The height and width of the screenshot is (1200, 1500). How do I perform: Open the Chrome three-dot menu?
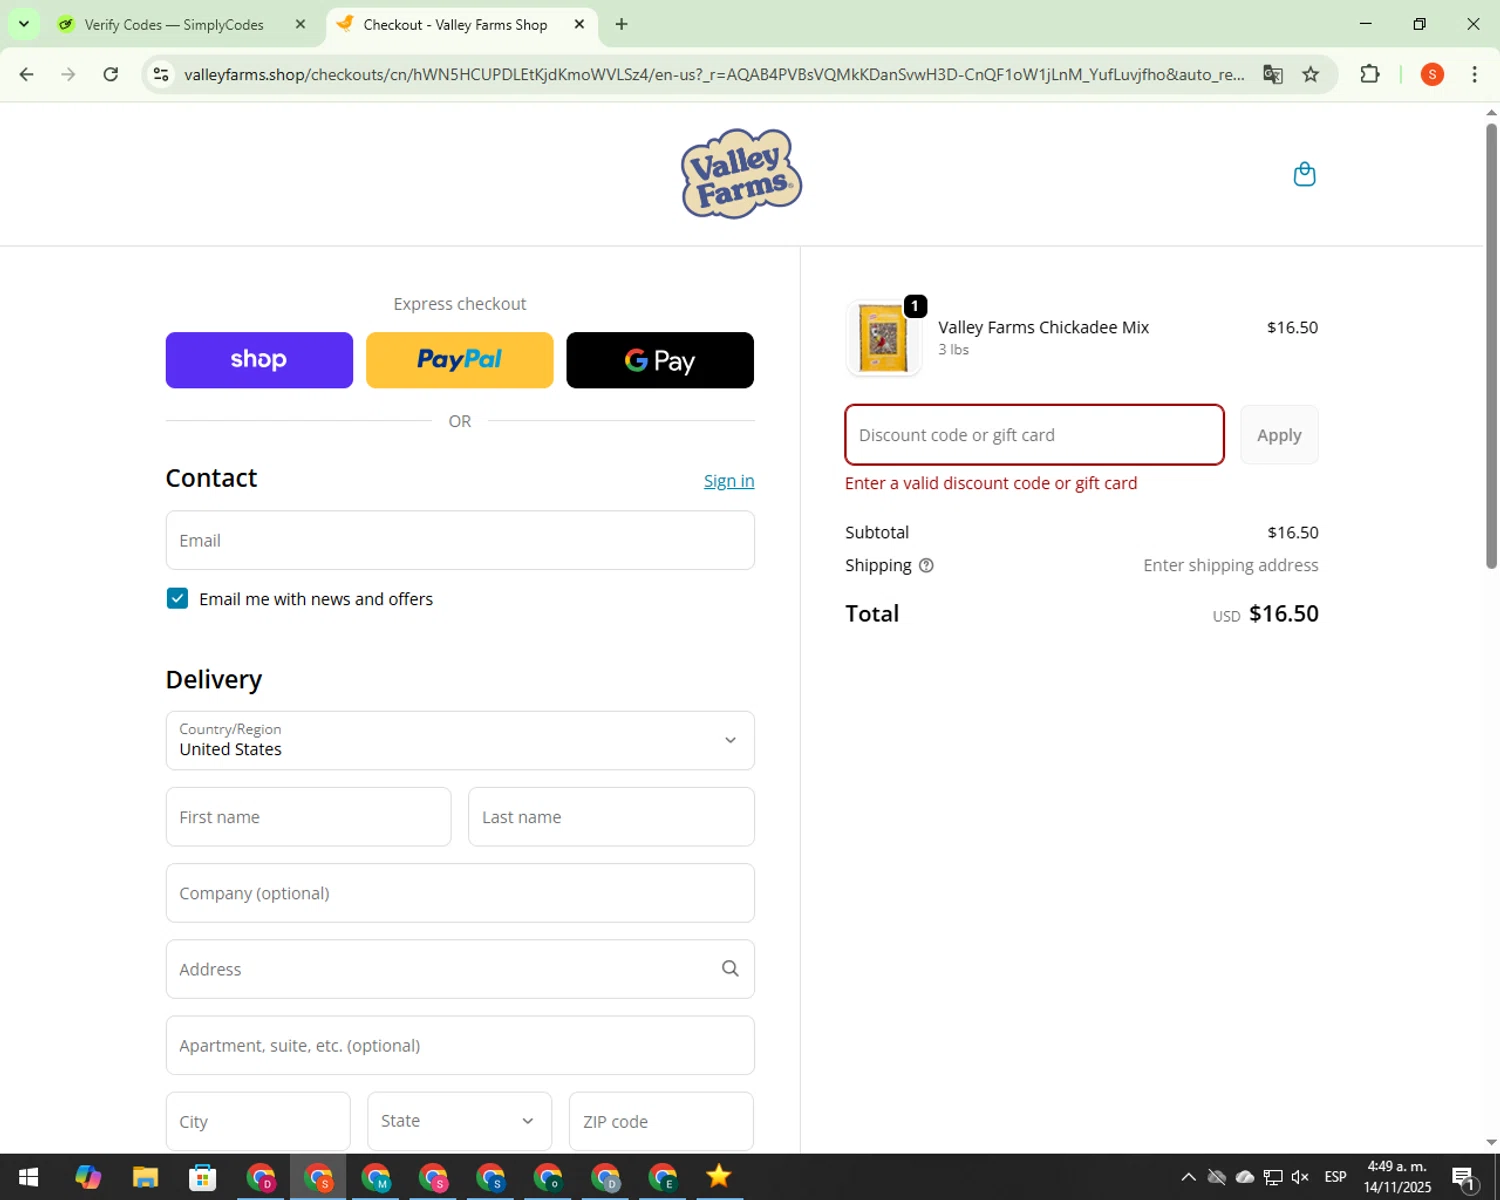tap(1474, 74)
